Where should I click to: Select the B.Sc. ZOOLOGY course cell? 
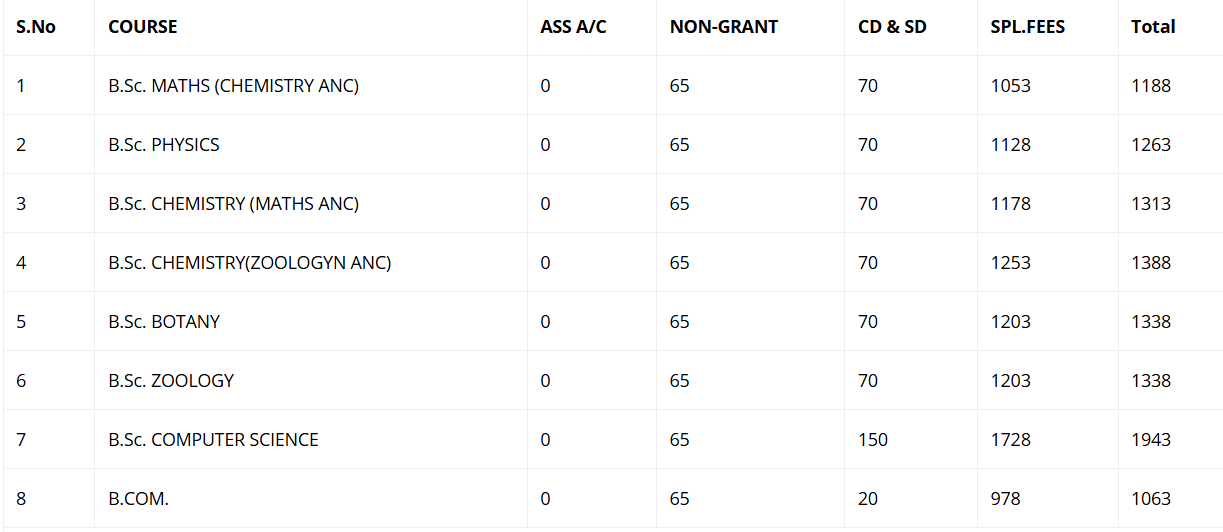pyautogui.click(x=171, y=381)
